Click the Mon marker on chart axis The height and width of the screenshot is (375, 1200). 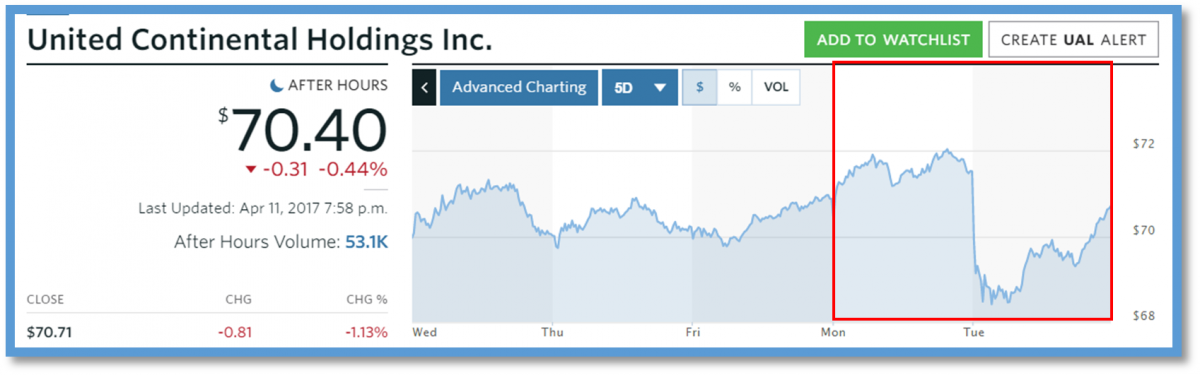coord(833,330)
